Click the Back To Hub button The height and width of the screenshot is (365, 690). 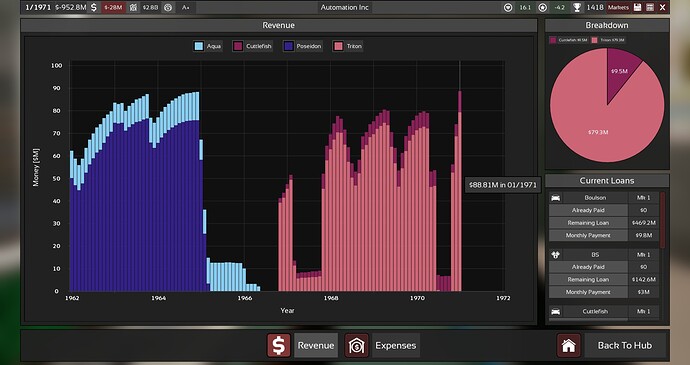click(624, 345)
